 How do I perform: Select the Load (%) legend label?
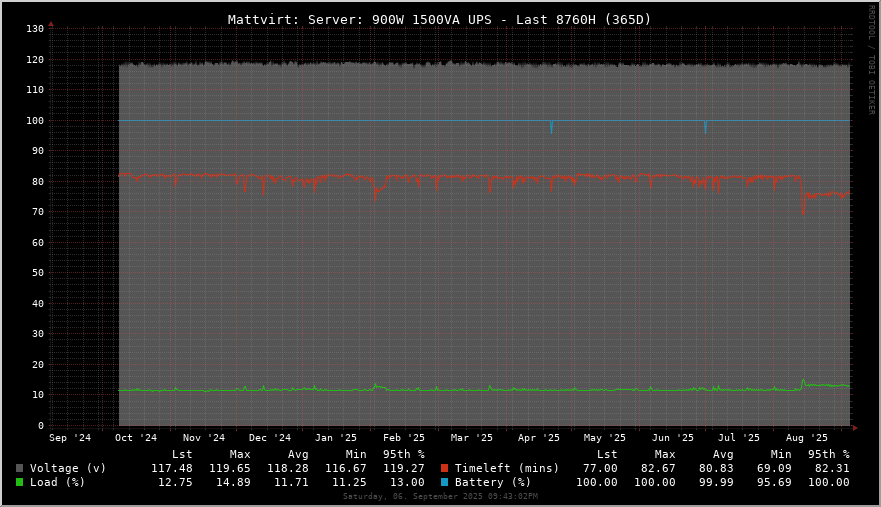click(57, 482)
